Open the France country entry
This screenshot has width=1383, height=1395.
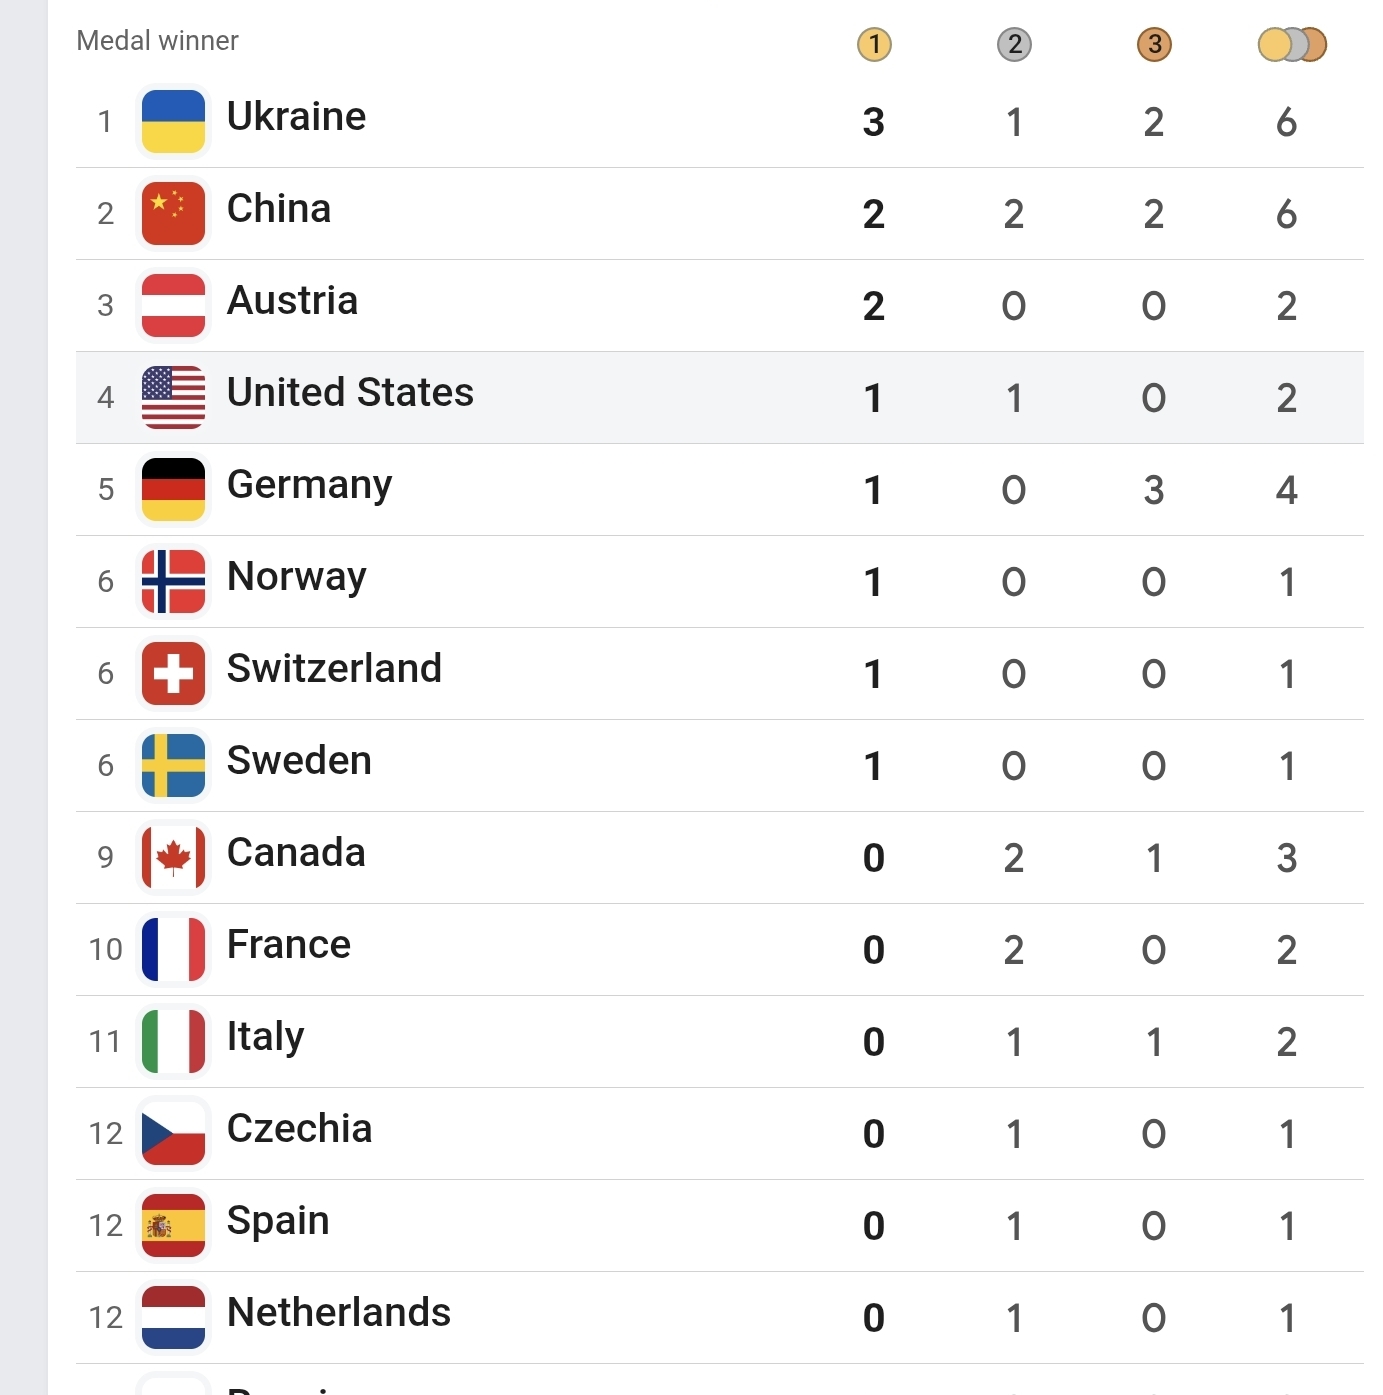[x=289, y=945]
